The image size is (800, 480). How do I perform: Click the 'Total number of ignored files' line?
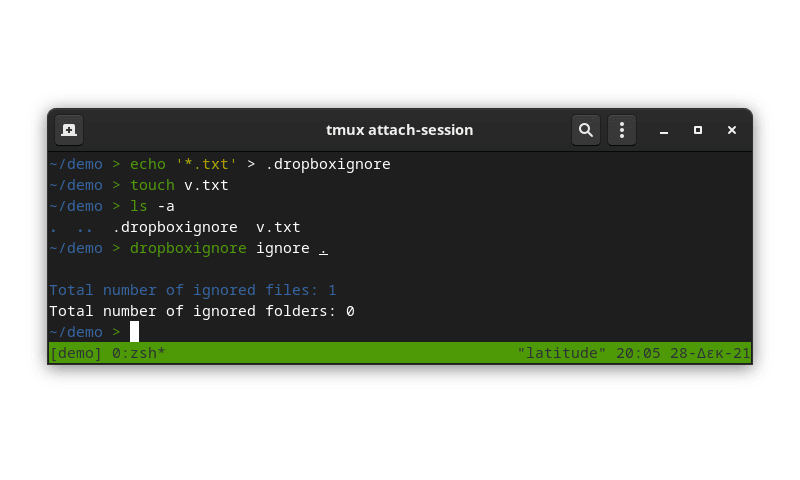pyautogui.click(x=193, y=290)
